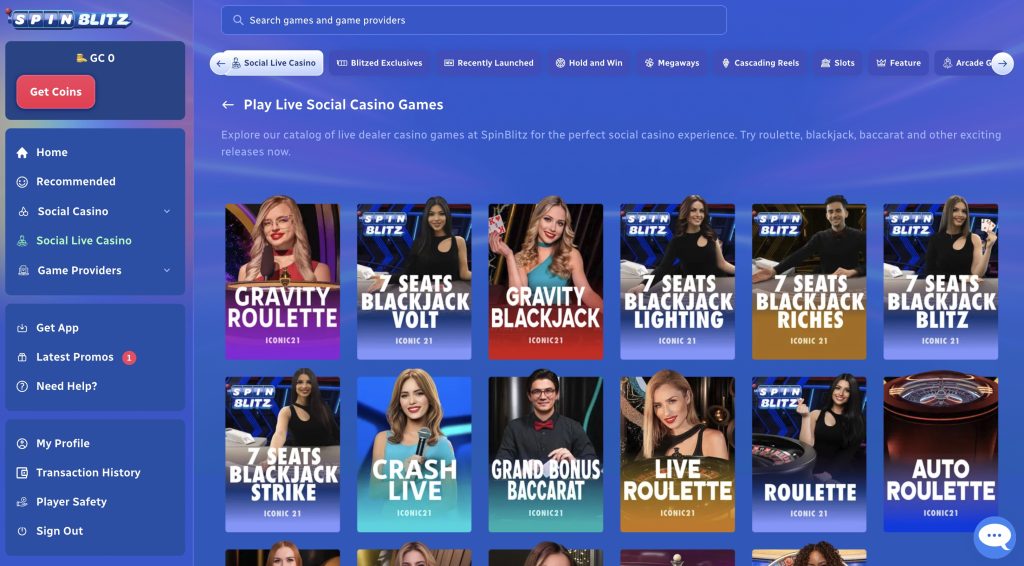
Task: Click the SpinBlitz logo
Action: click(69, 19)
